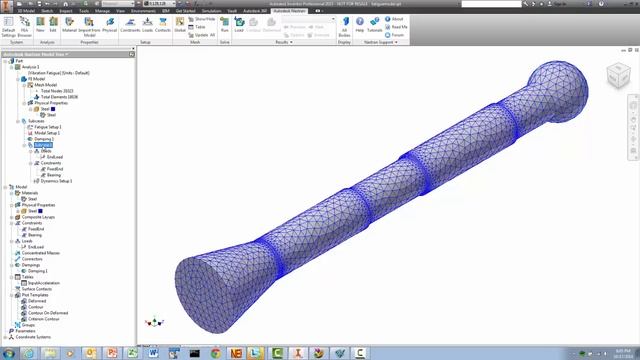The height and width of the screenshot is (360, 640).
Task: Open the Nastran Forum link
Action: pos(394,35)
